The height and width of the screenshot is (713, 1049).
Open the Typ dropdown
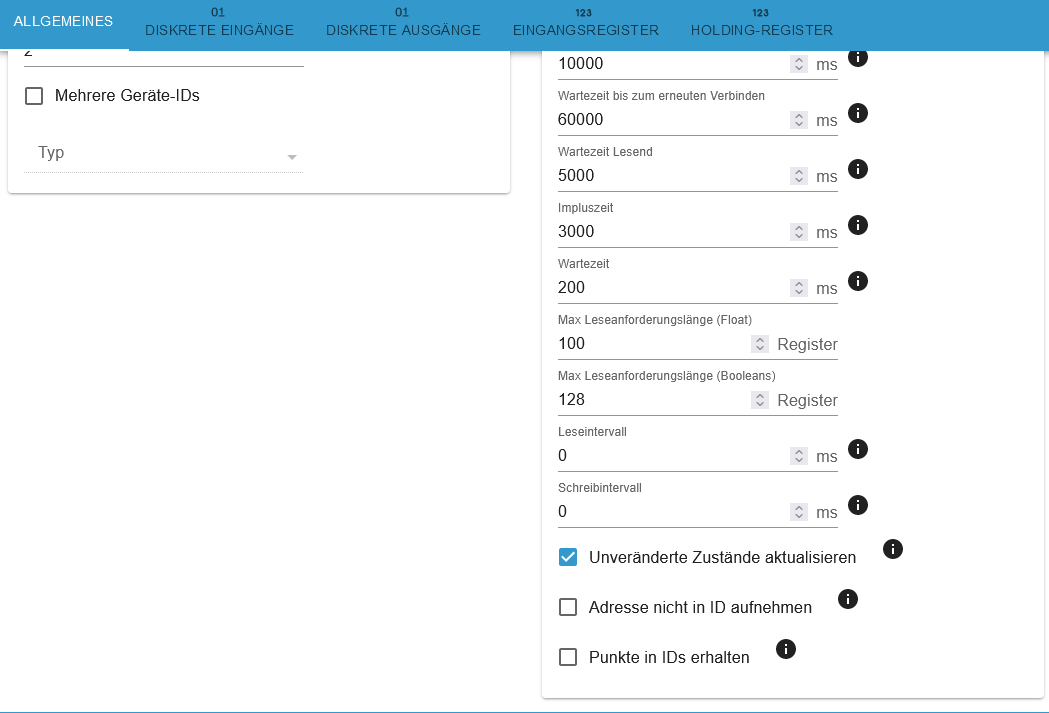coord(163,153)
